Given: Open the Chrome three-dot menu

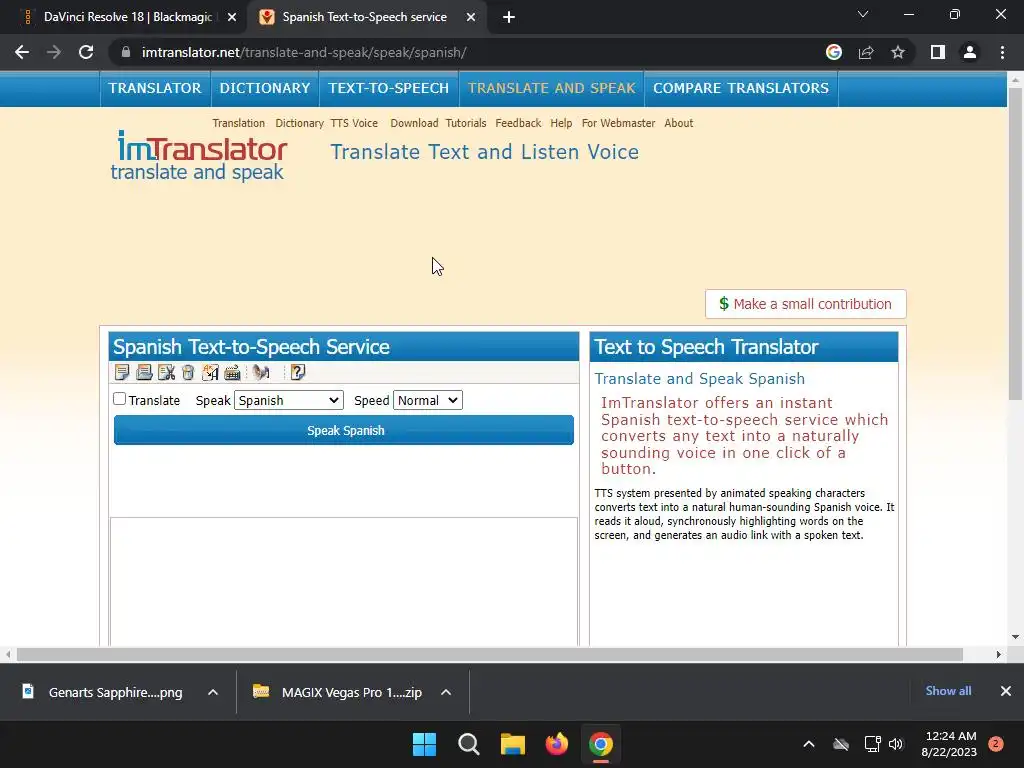Looking at the screenshot, I should (x=1002, y=52).
